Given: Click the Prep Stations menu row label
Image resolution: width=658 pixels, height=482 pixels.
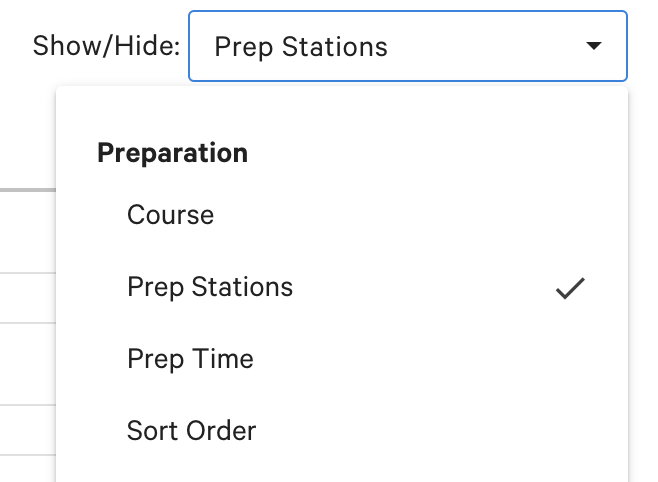Looking at the screenshot, I should (x=210, y=287).
